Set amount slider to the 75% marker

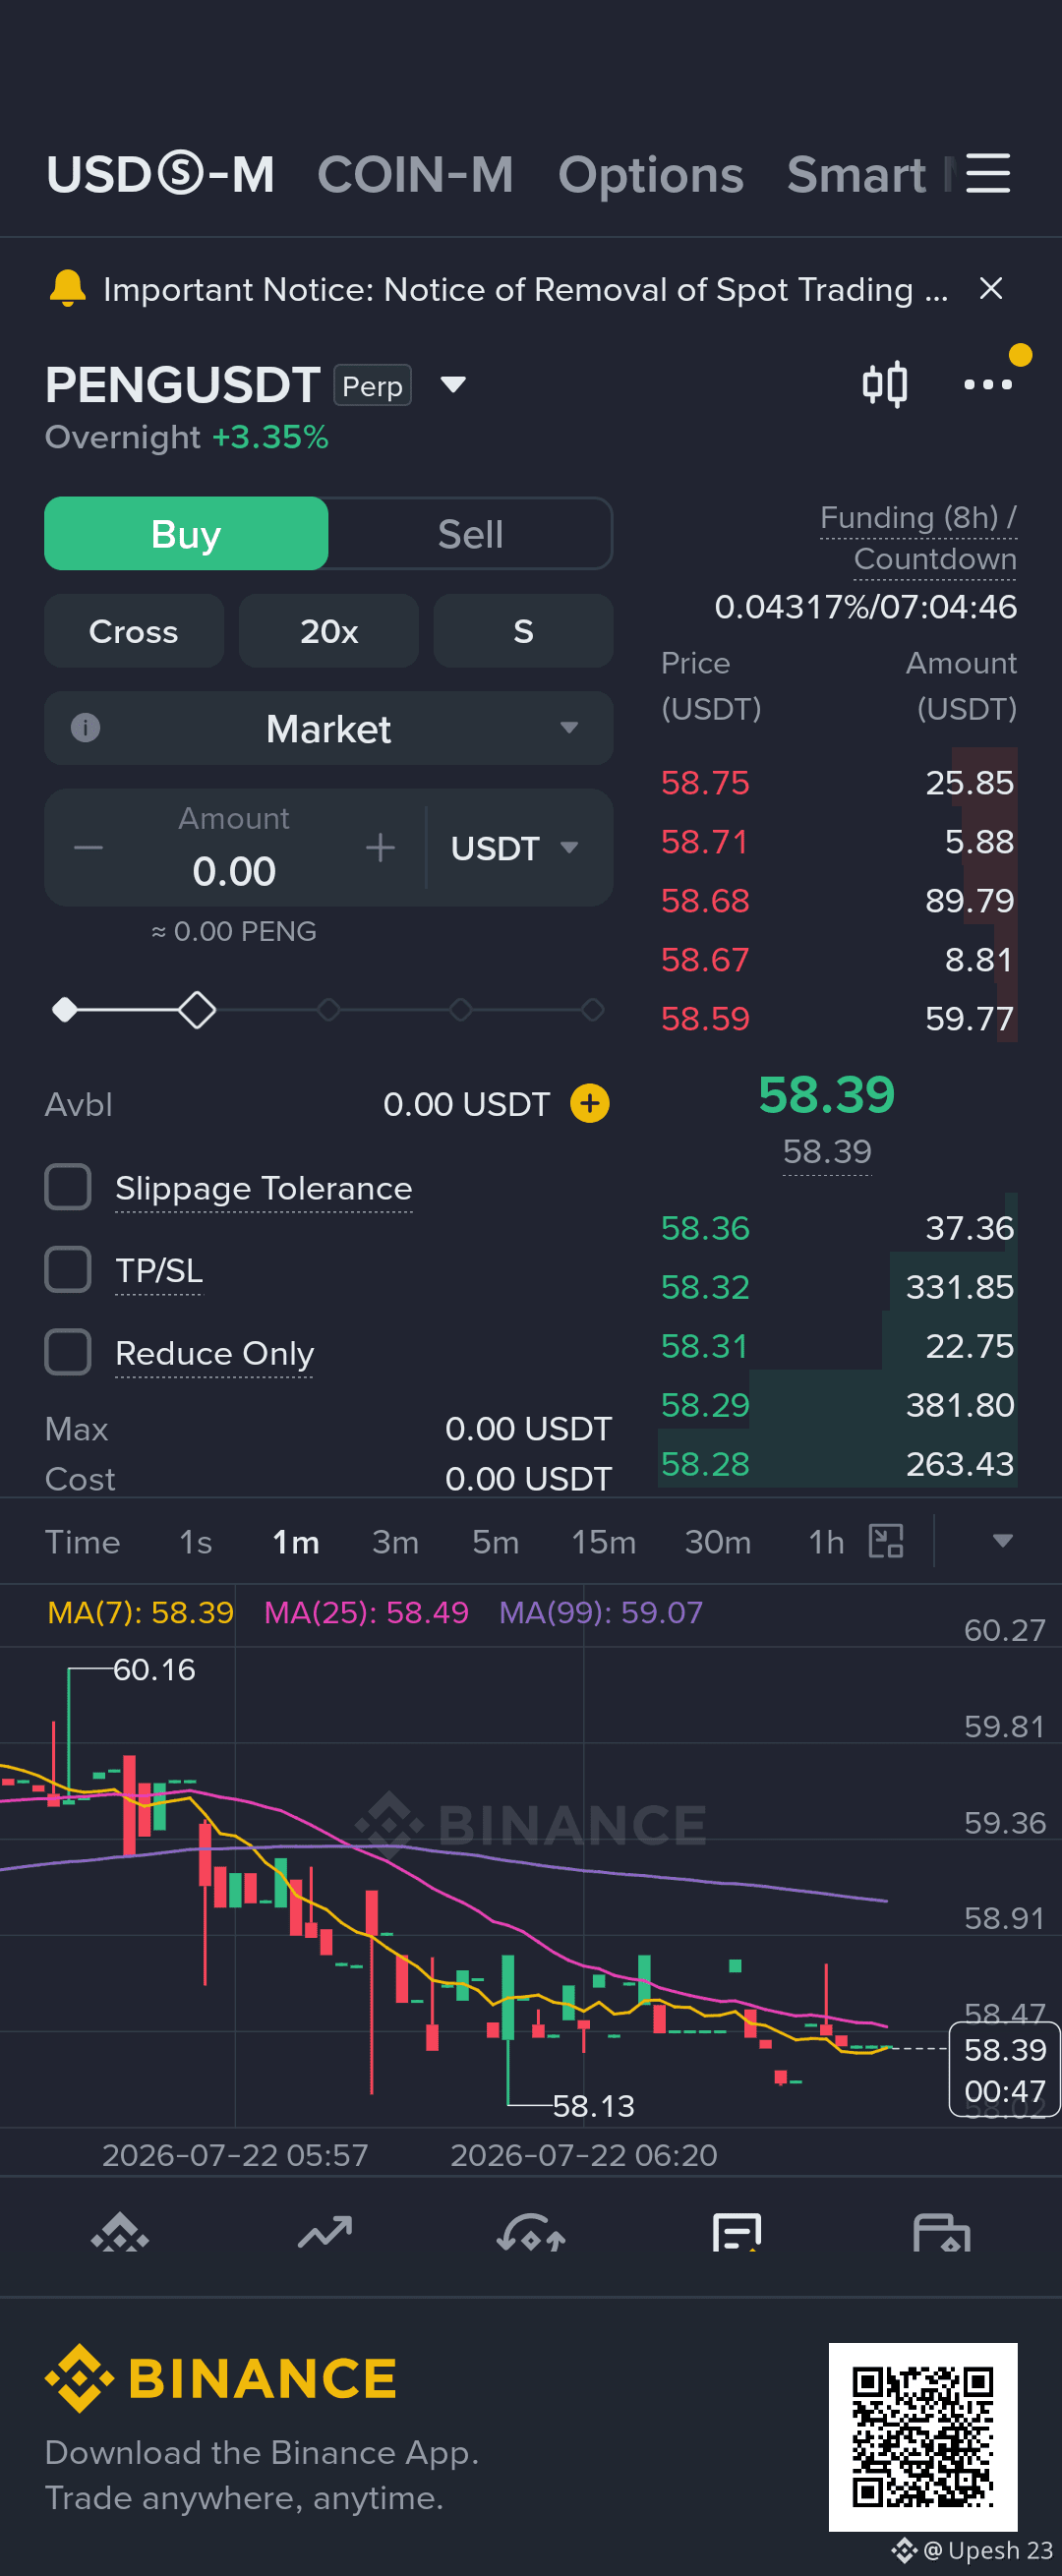point(460,1010)
